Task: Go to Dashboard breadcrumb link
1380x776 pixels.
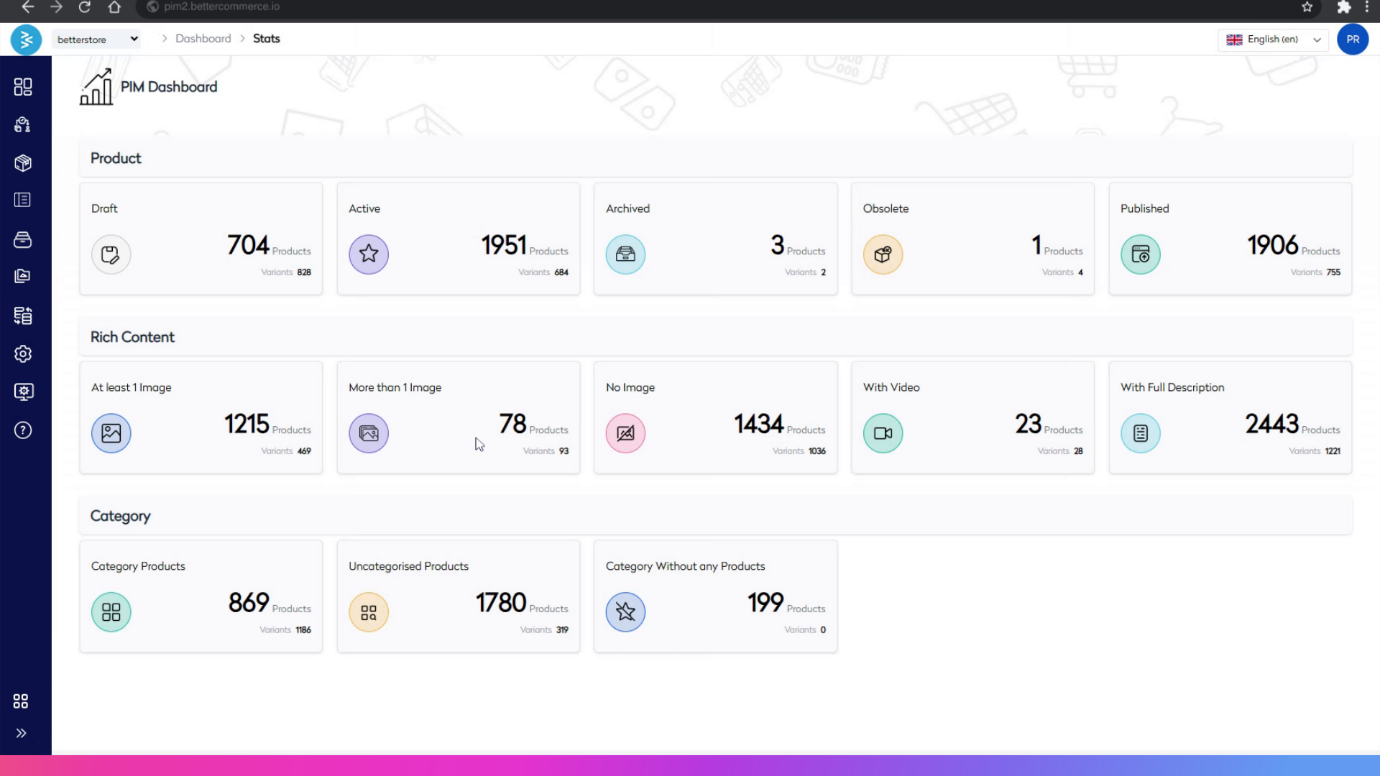Action: coord(203,39)
